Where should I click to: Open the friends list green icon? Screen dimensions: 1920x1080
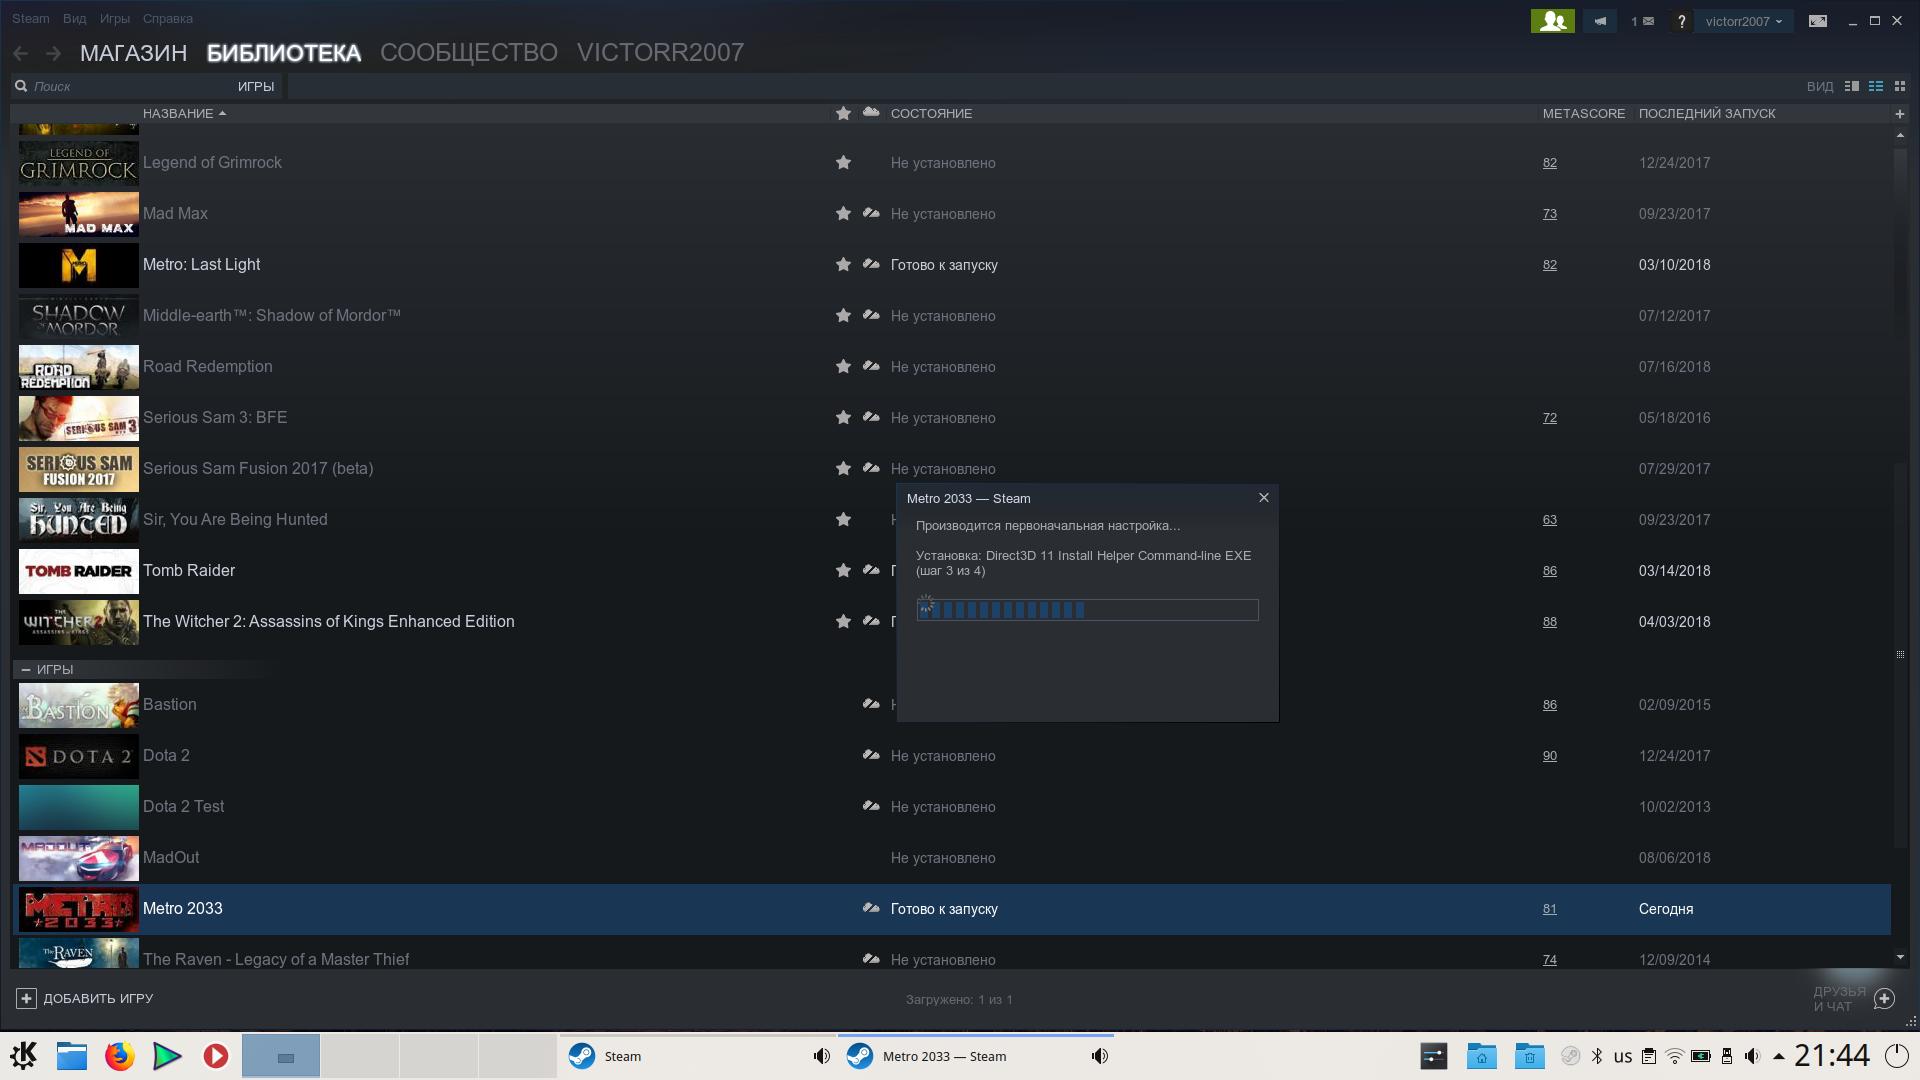1552,21
